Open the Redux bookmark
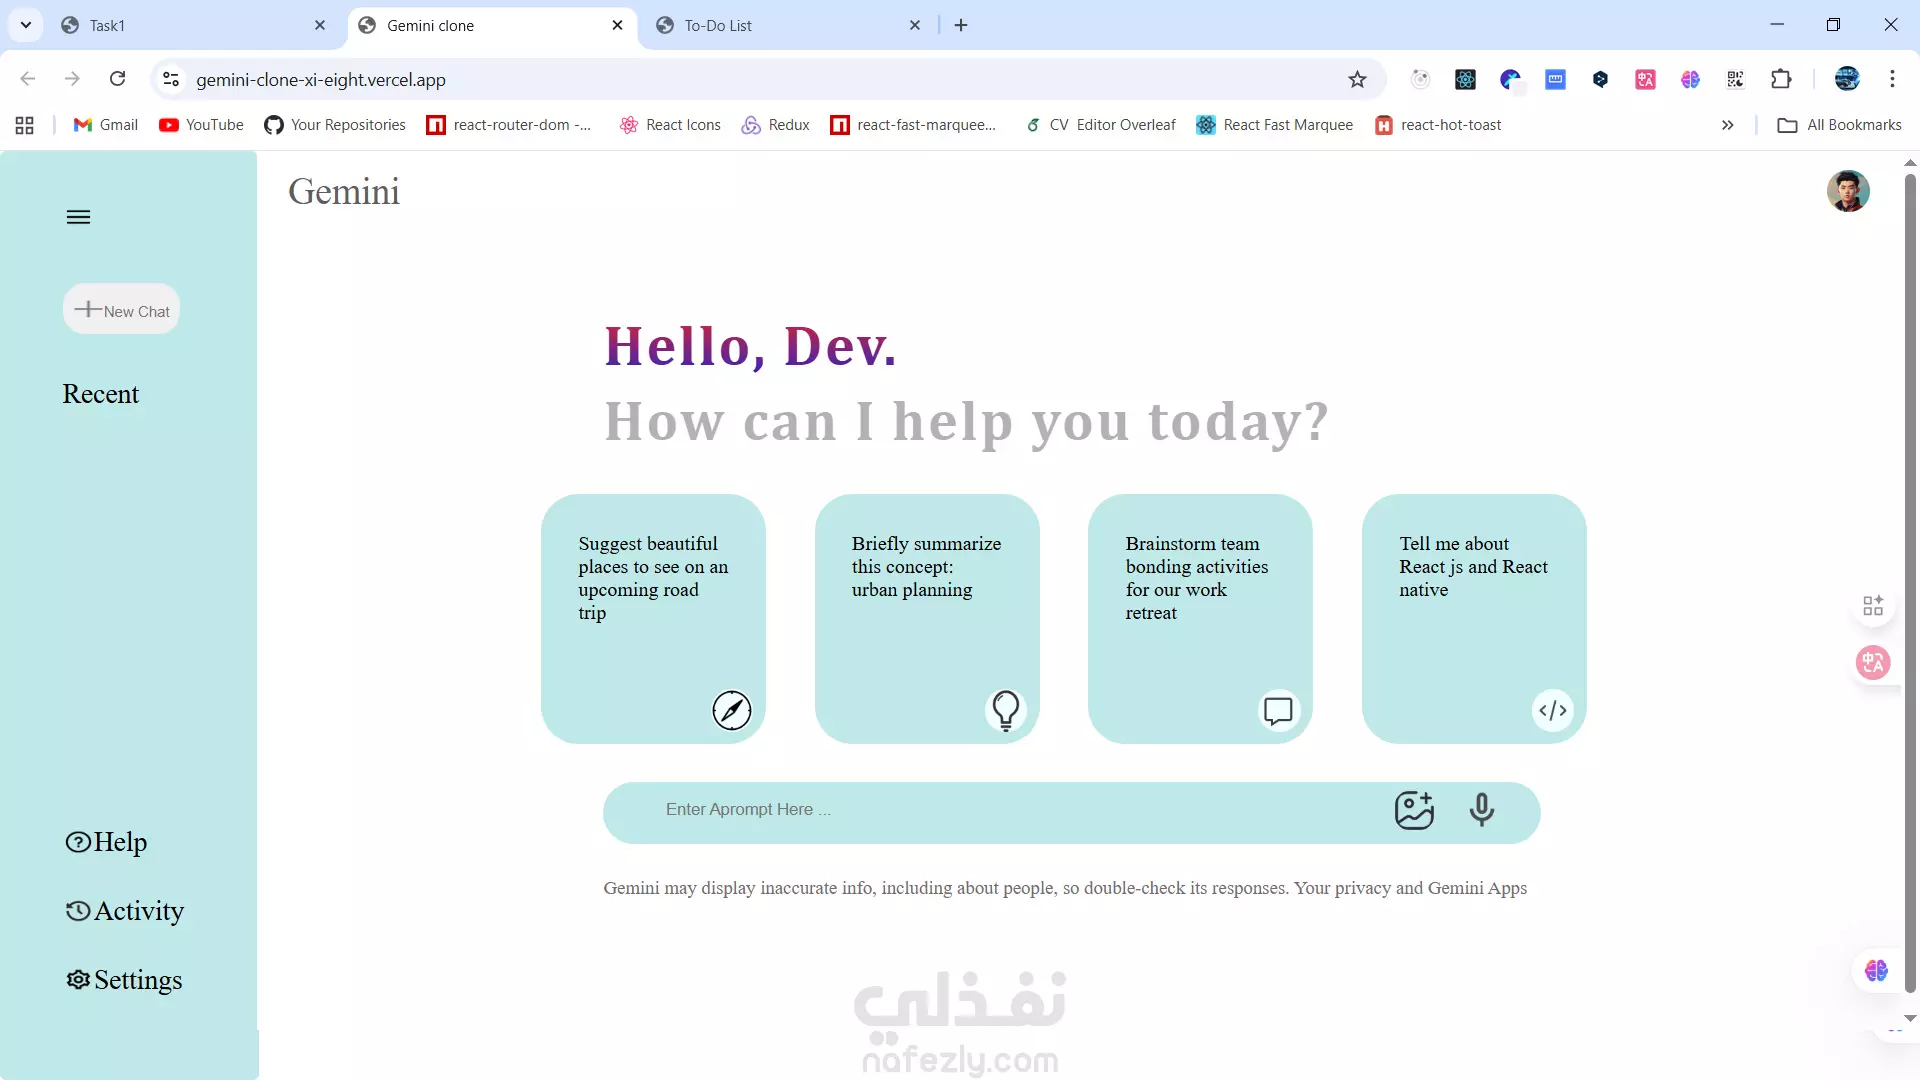 coord(775,125)
